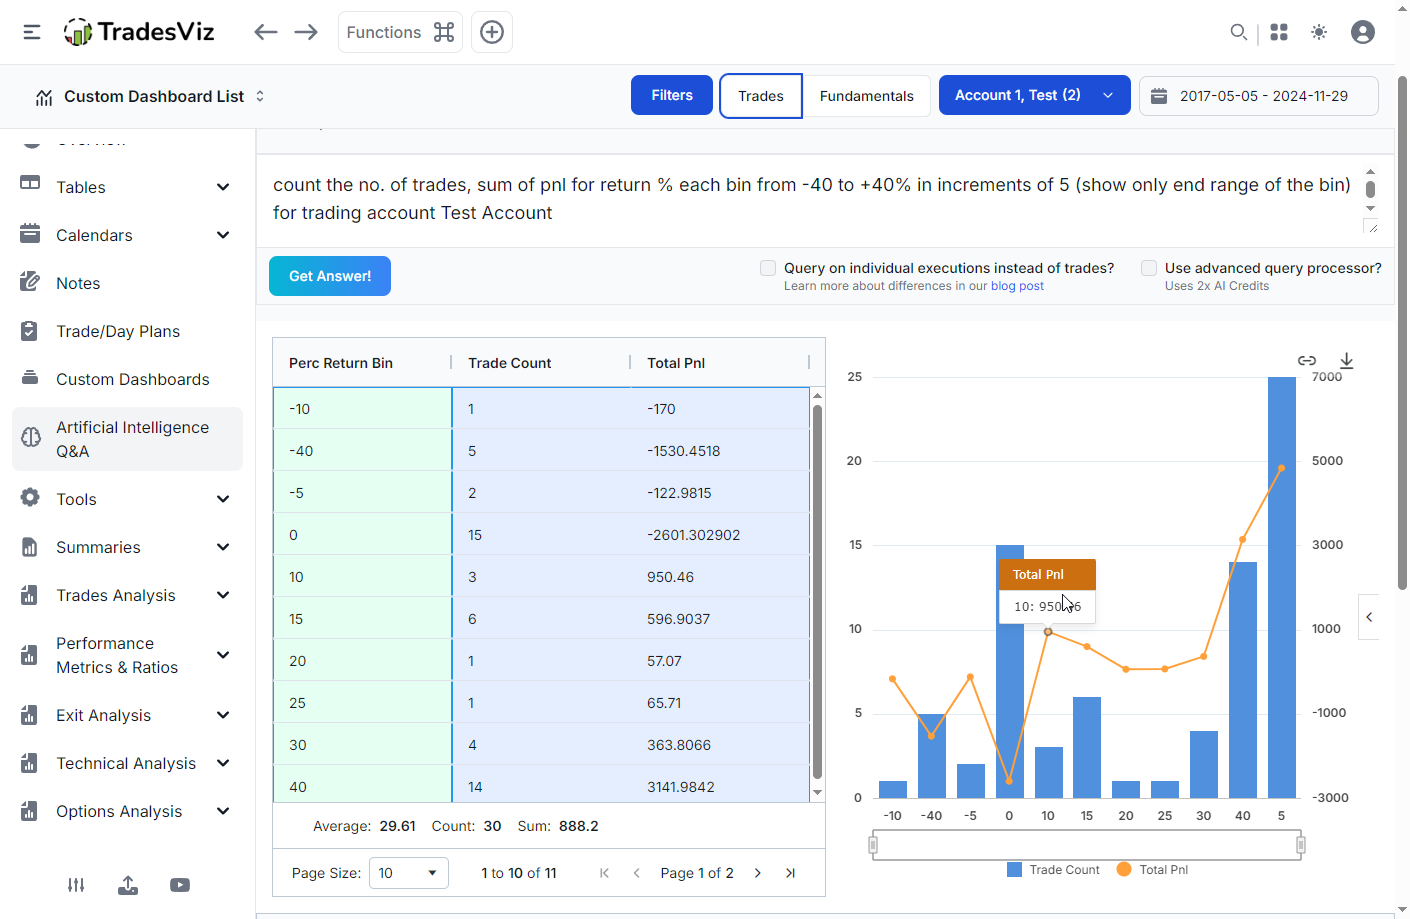Copy chart link via the link icon
The image size is (1410, 919).
click(1306, 360)
